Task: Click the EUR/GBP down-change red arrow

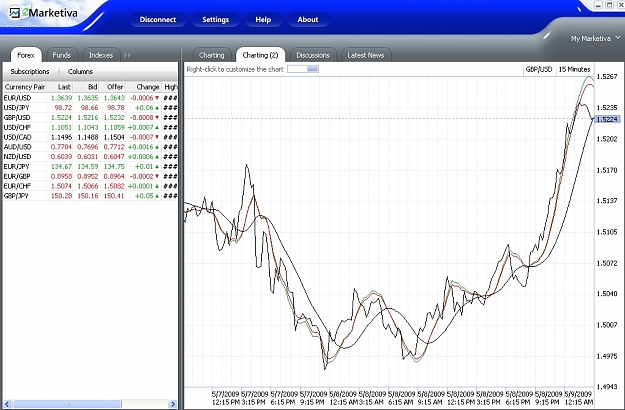Action: 157,176
